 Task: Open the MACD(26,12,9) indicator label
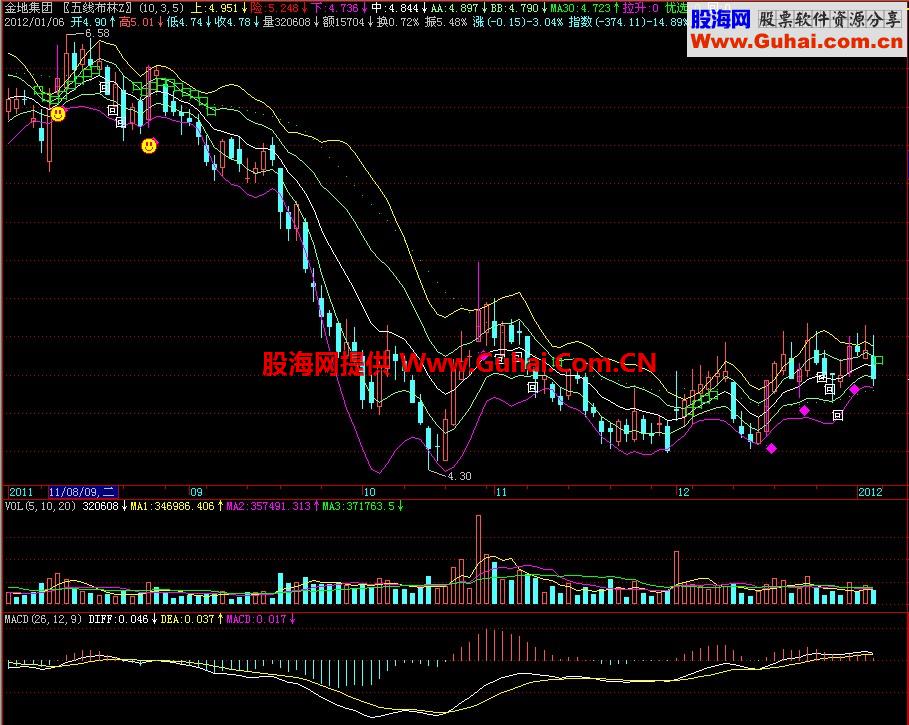pos(43,619)
